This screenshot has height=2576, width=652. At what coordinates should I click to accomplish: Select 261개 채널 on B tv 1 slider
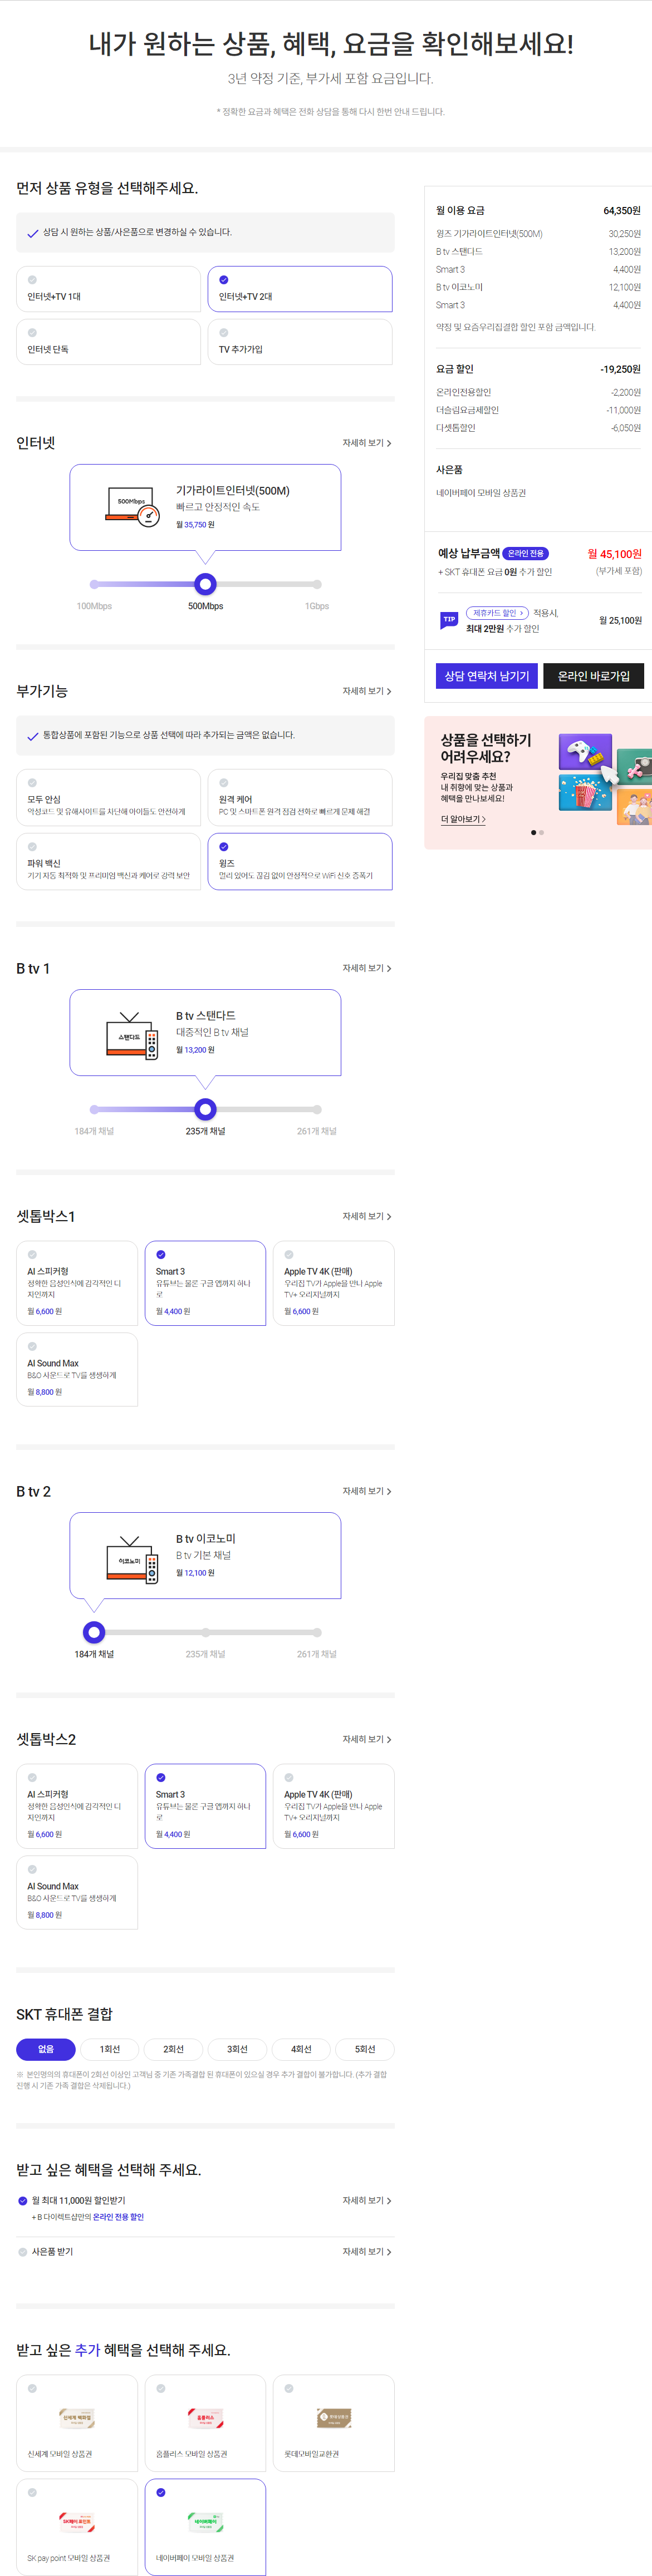click(317, 1109)
